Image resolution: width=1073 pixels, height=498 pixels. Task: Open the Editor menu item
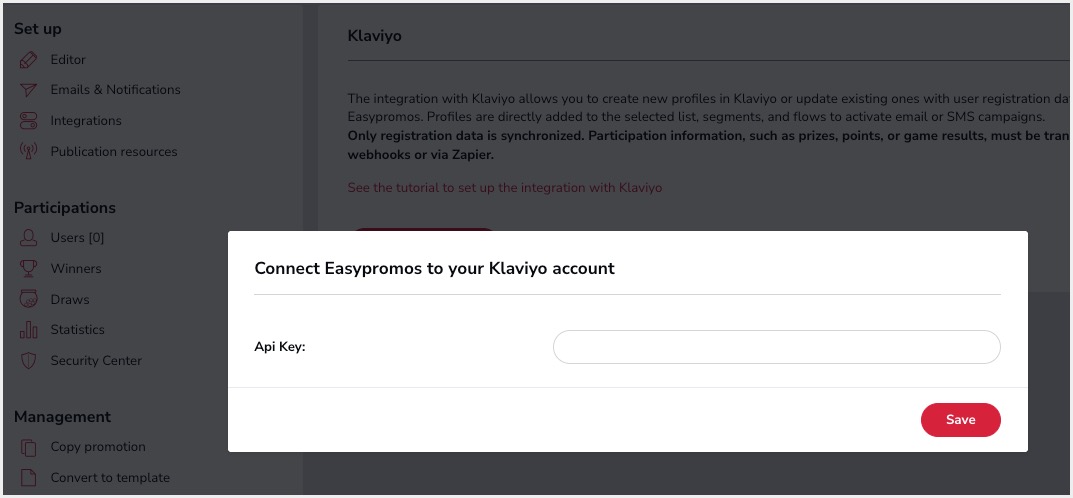(x=68, y=60)
